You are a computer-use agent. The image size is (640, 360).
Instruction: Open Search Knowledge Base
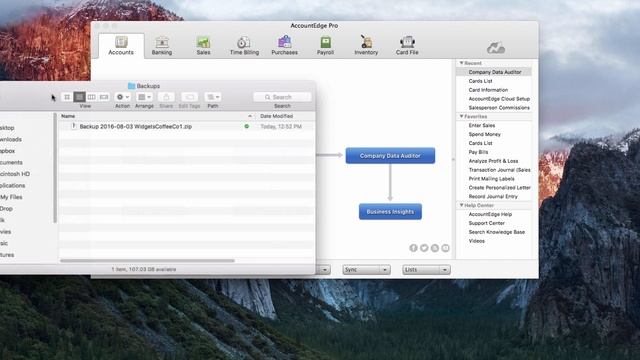497,232
